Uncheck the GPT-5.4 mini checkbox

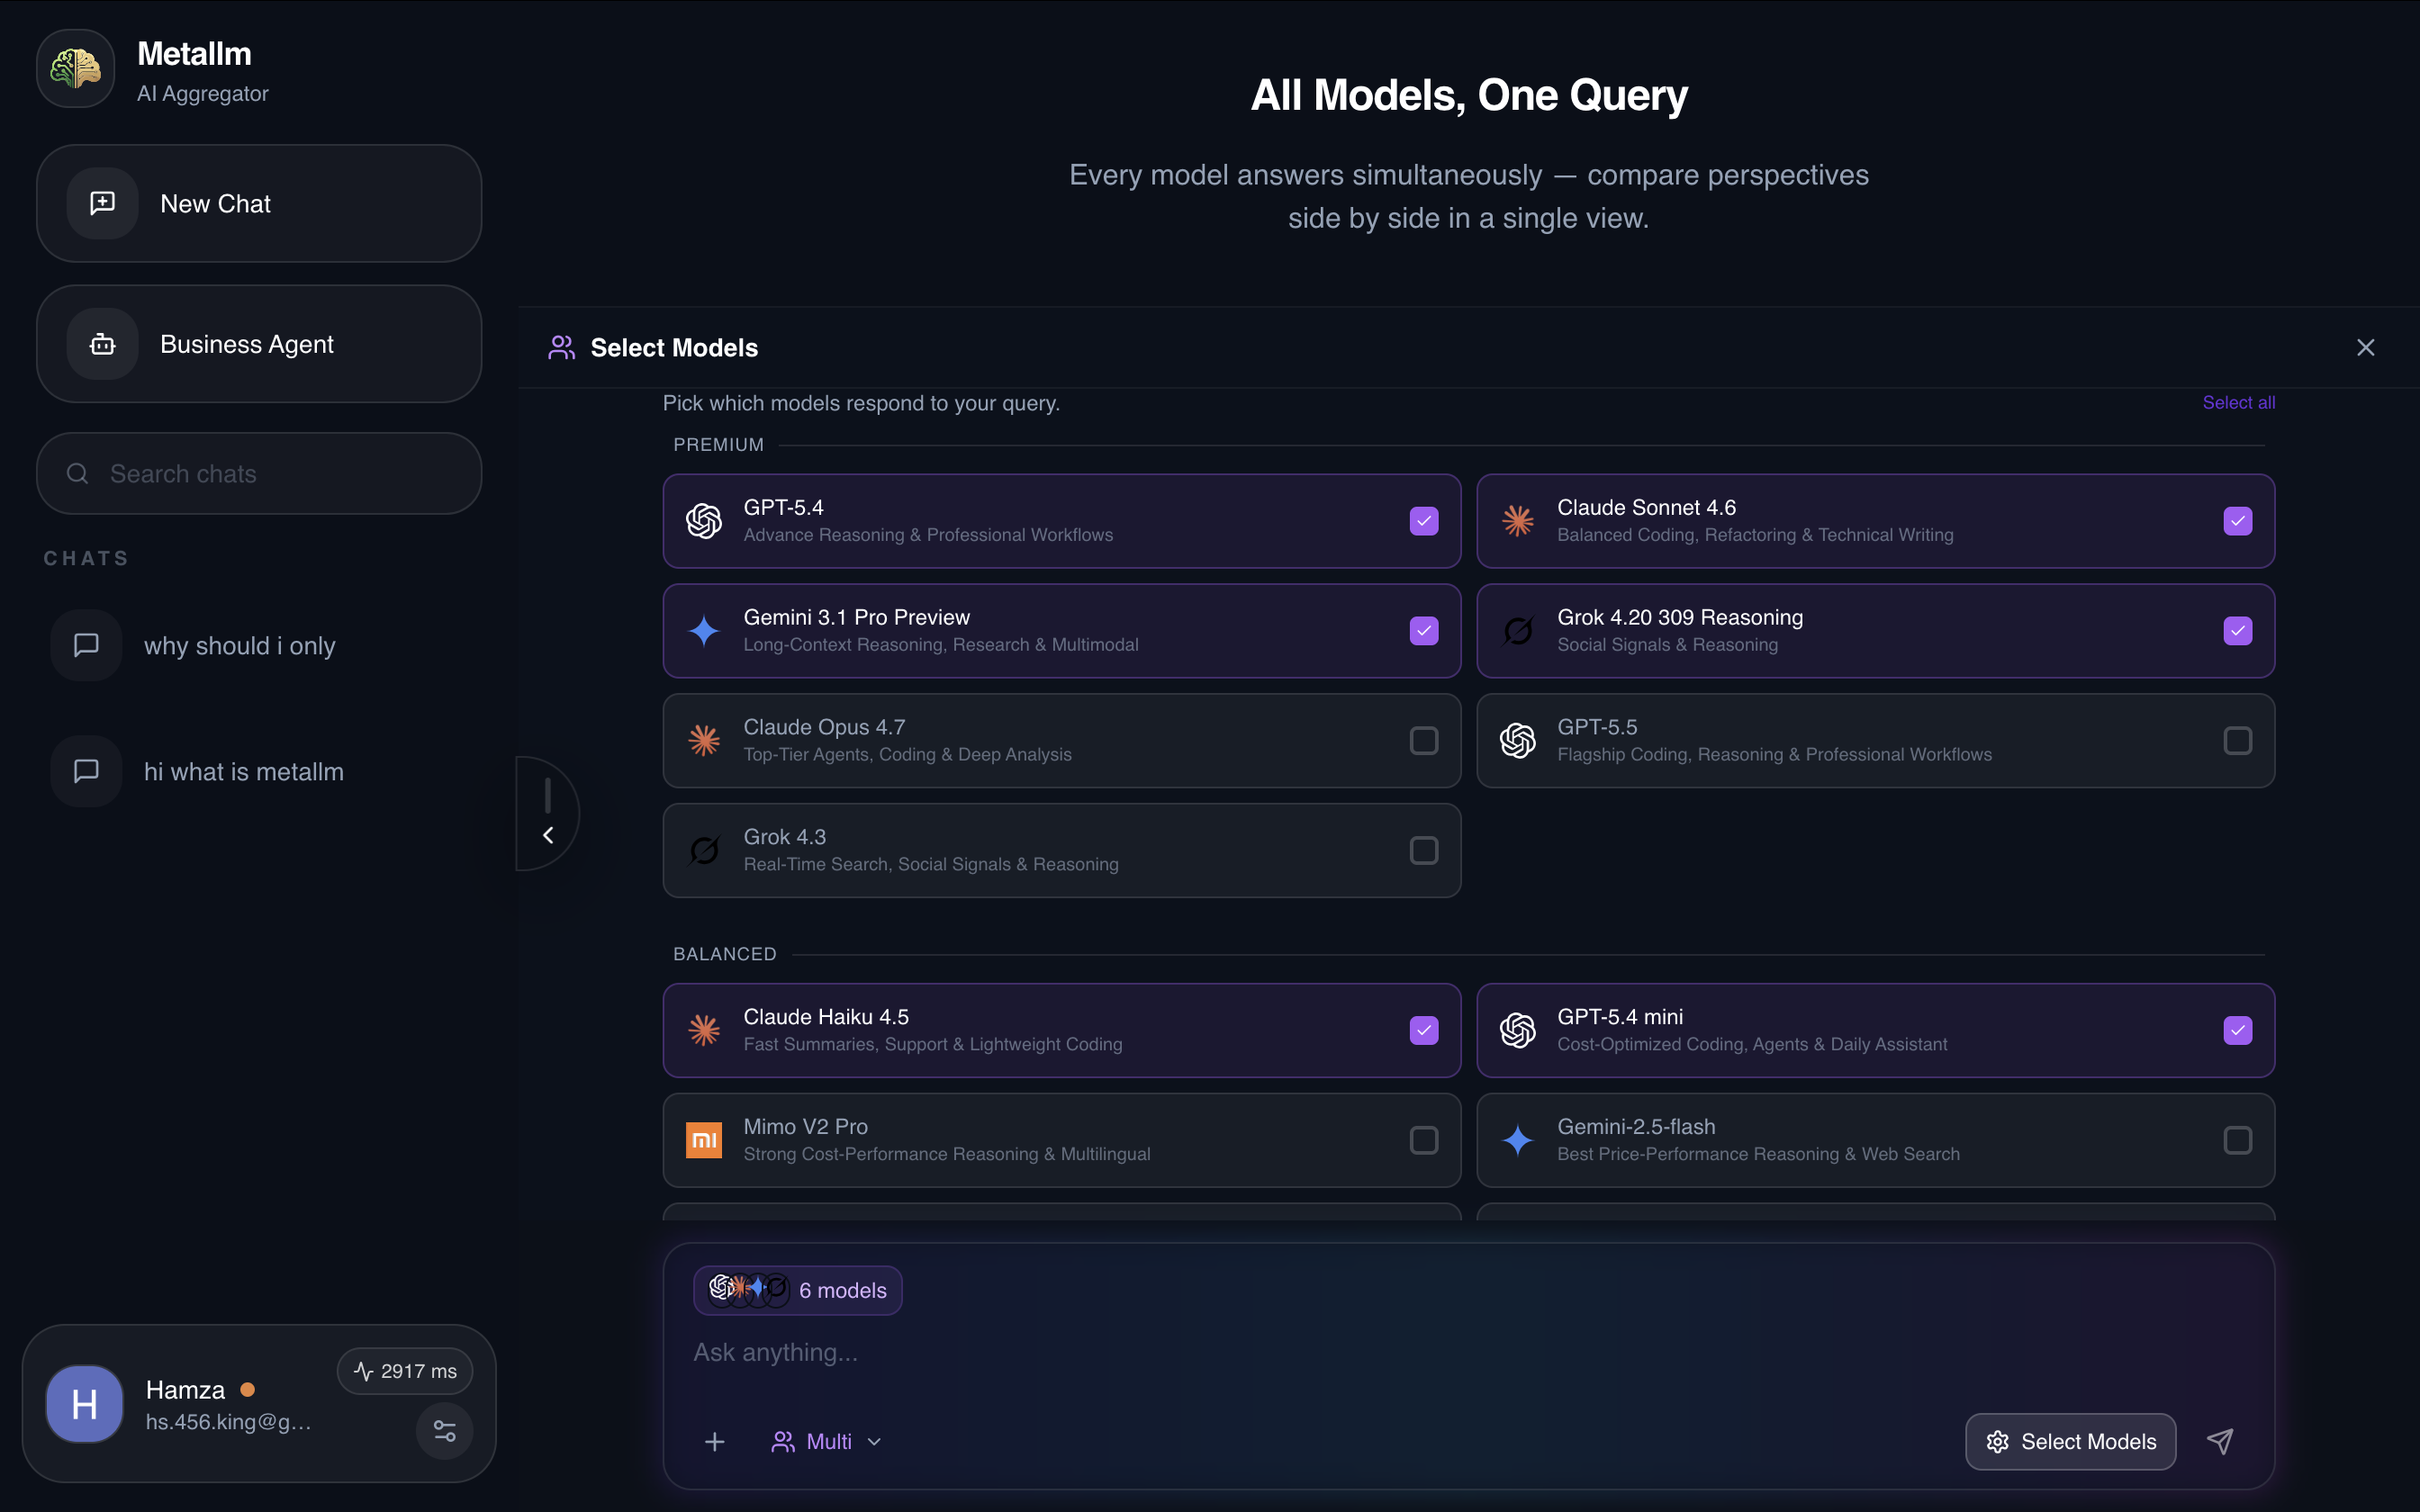2238,1030
